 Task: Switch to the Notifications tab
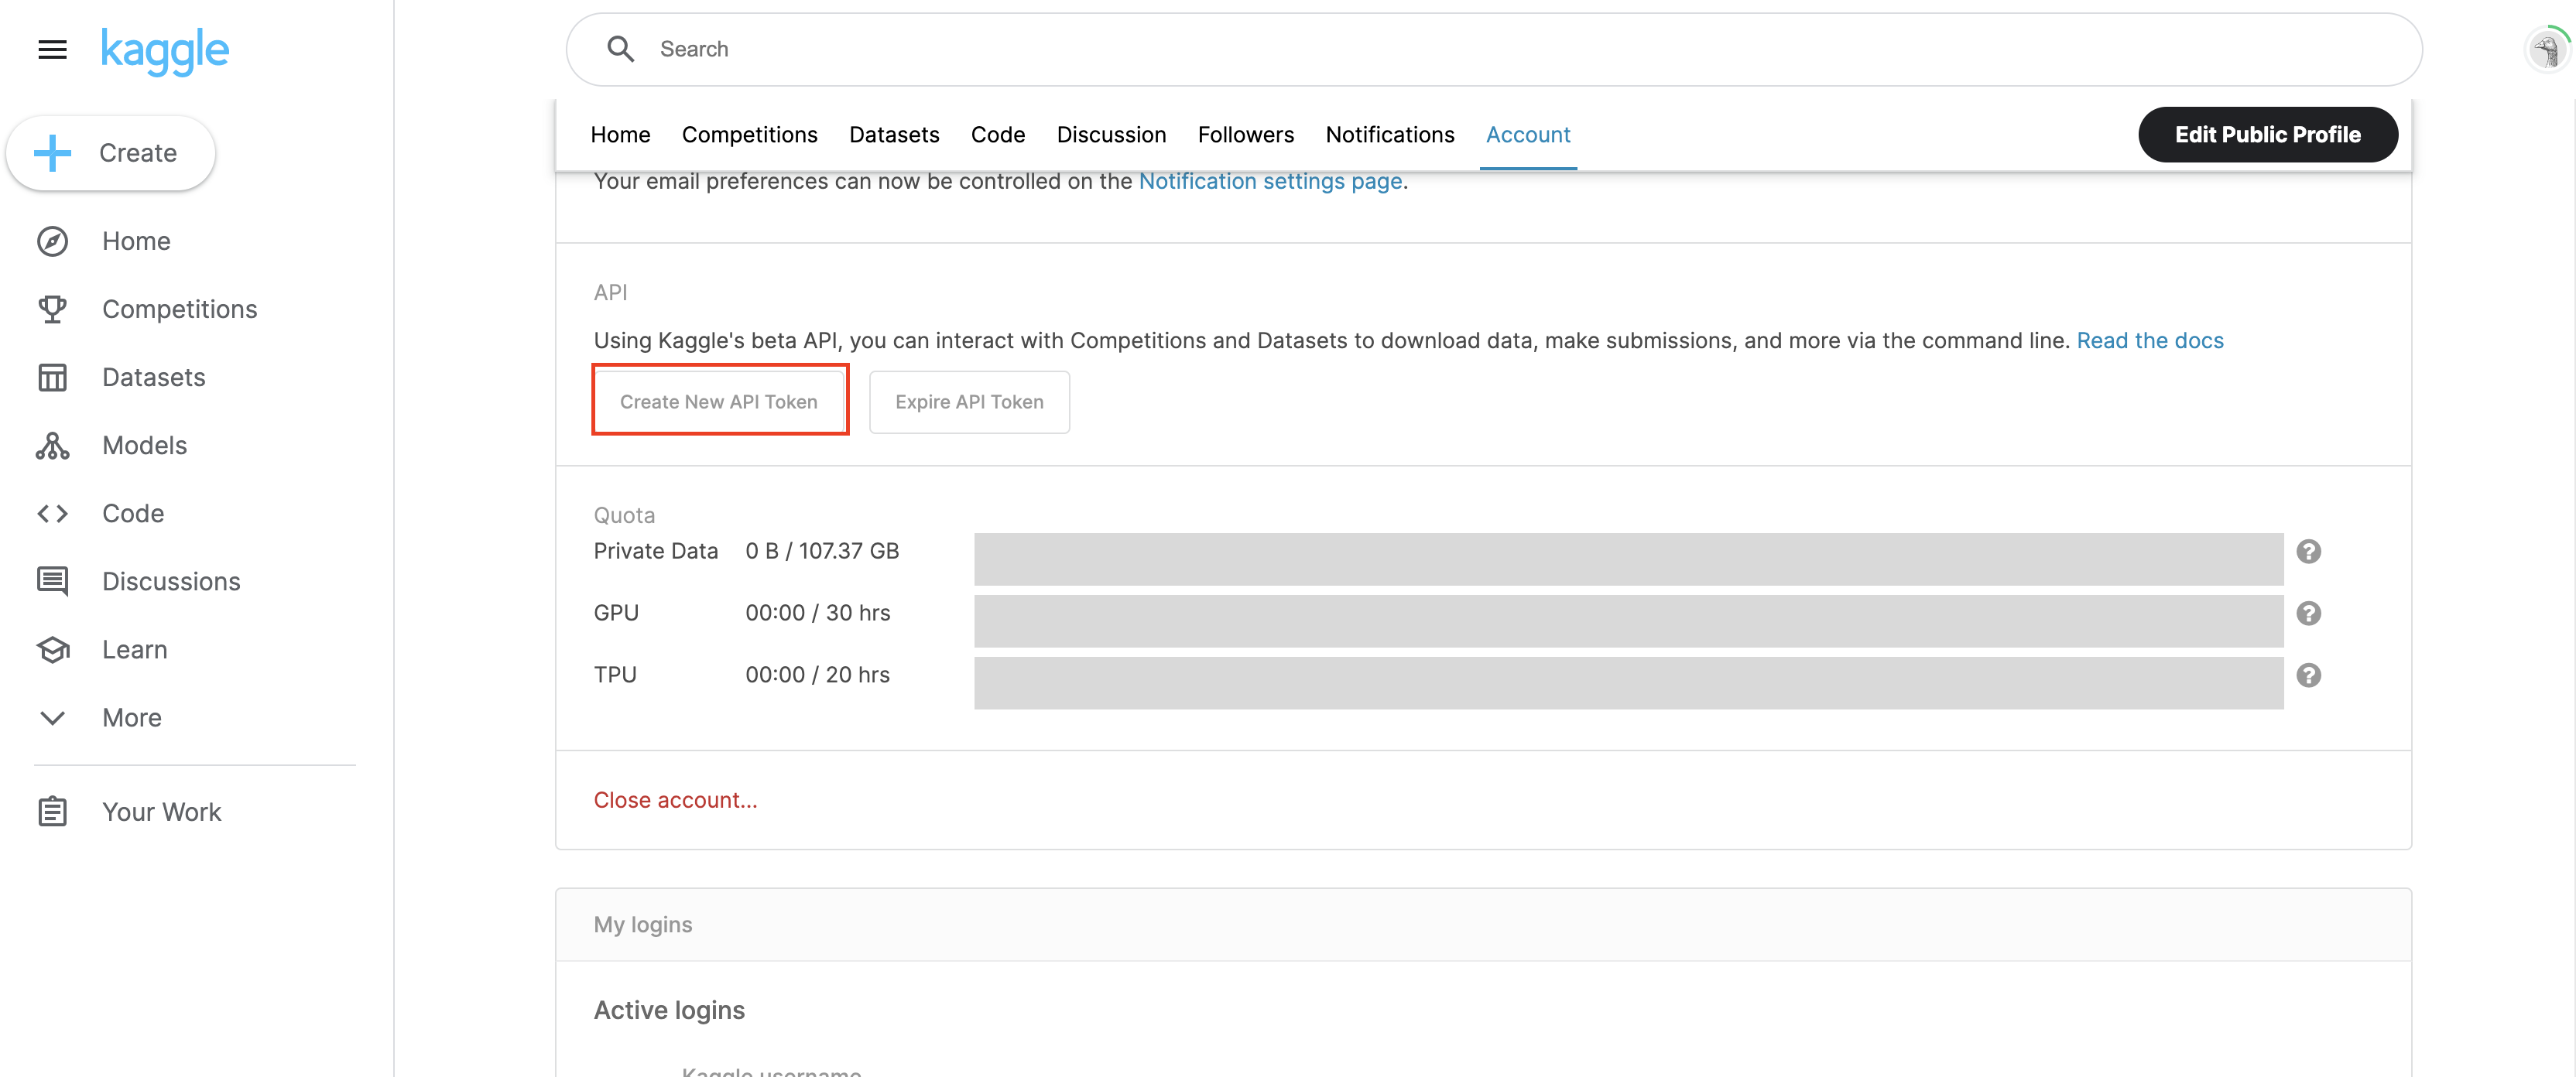pos(1389,135)
